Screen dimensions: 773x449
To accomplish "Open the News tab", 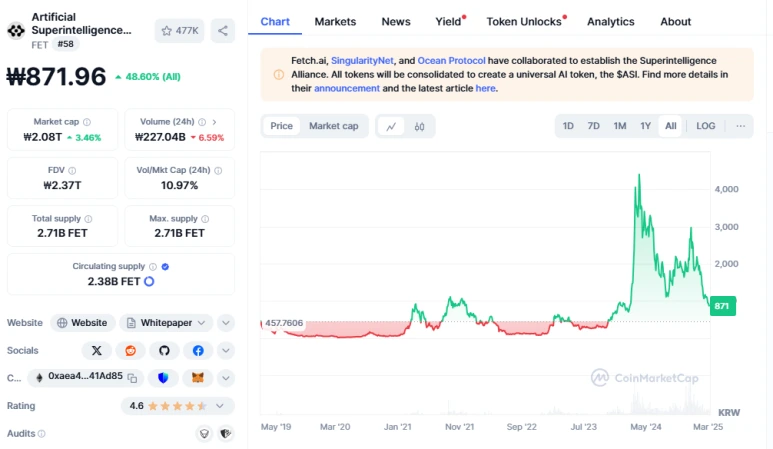I will (396, 22).
